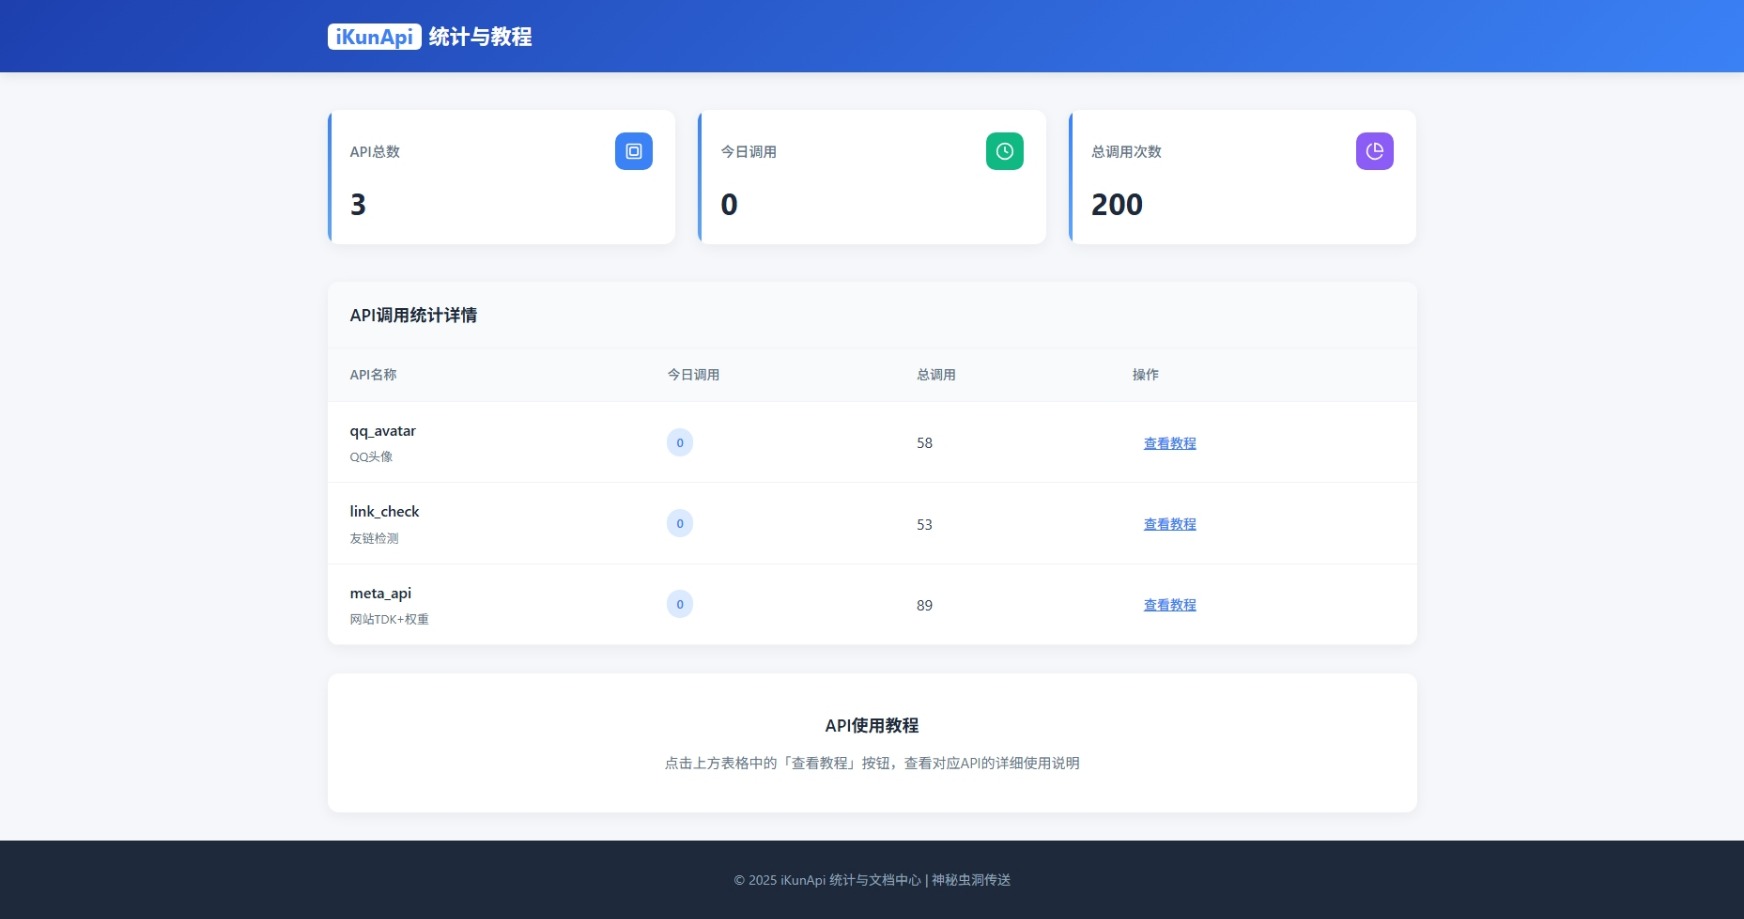Select the meta_api row labeled 网站TDK+权重

(390, 619)
